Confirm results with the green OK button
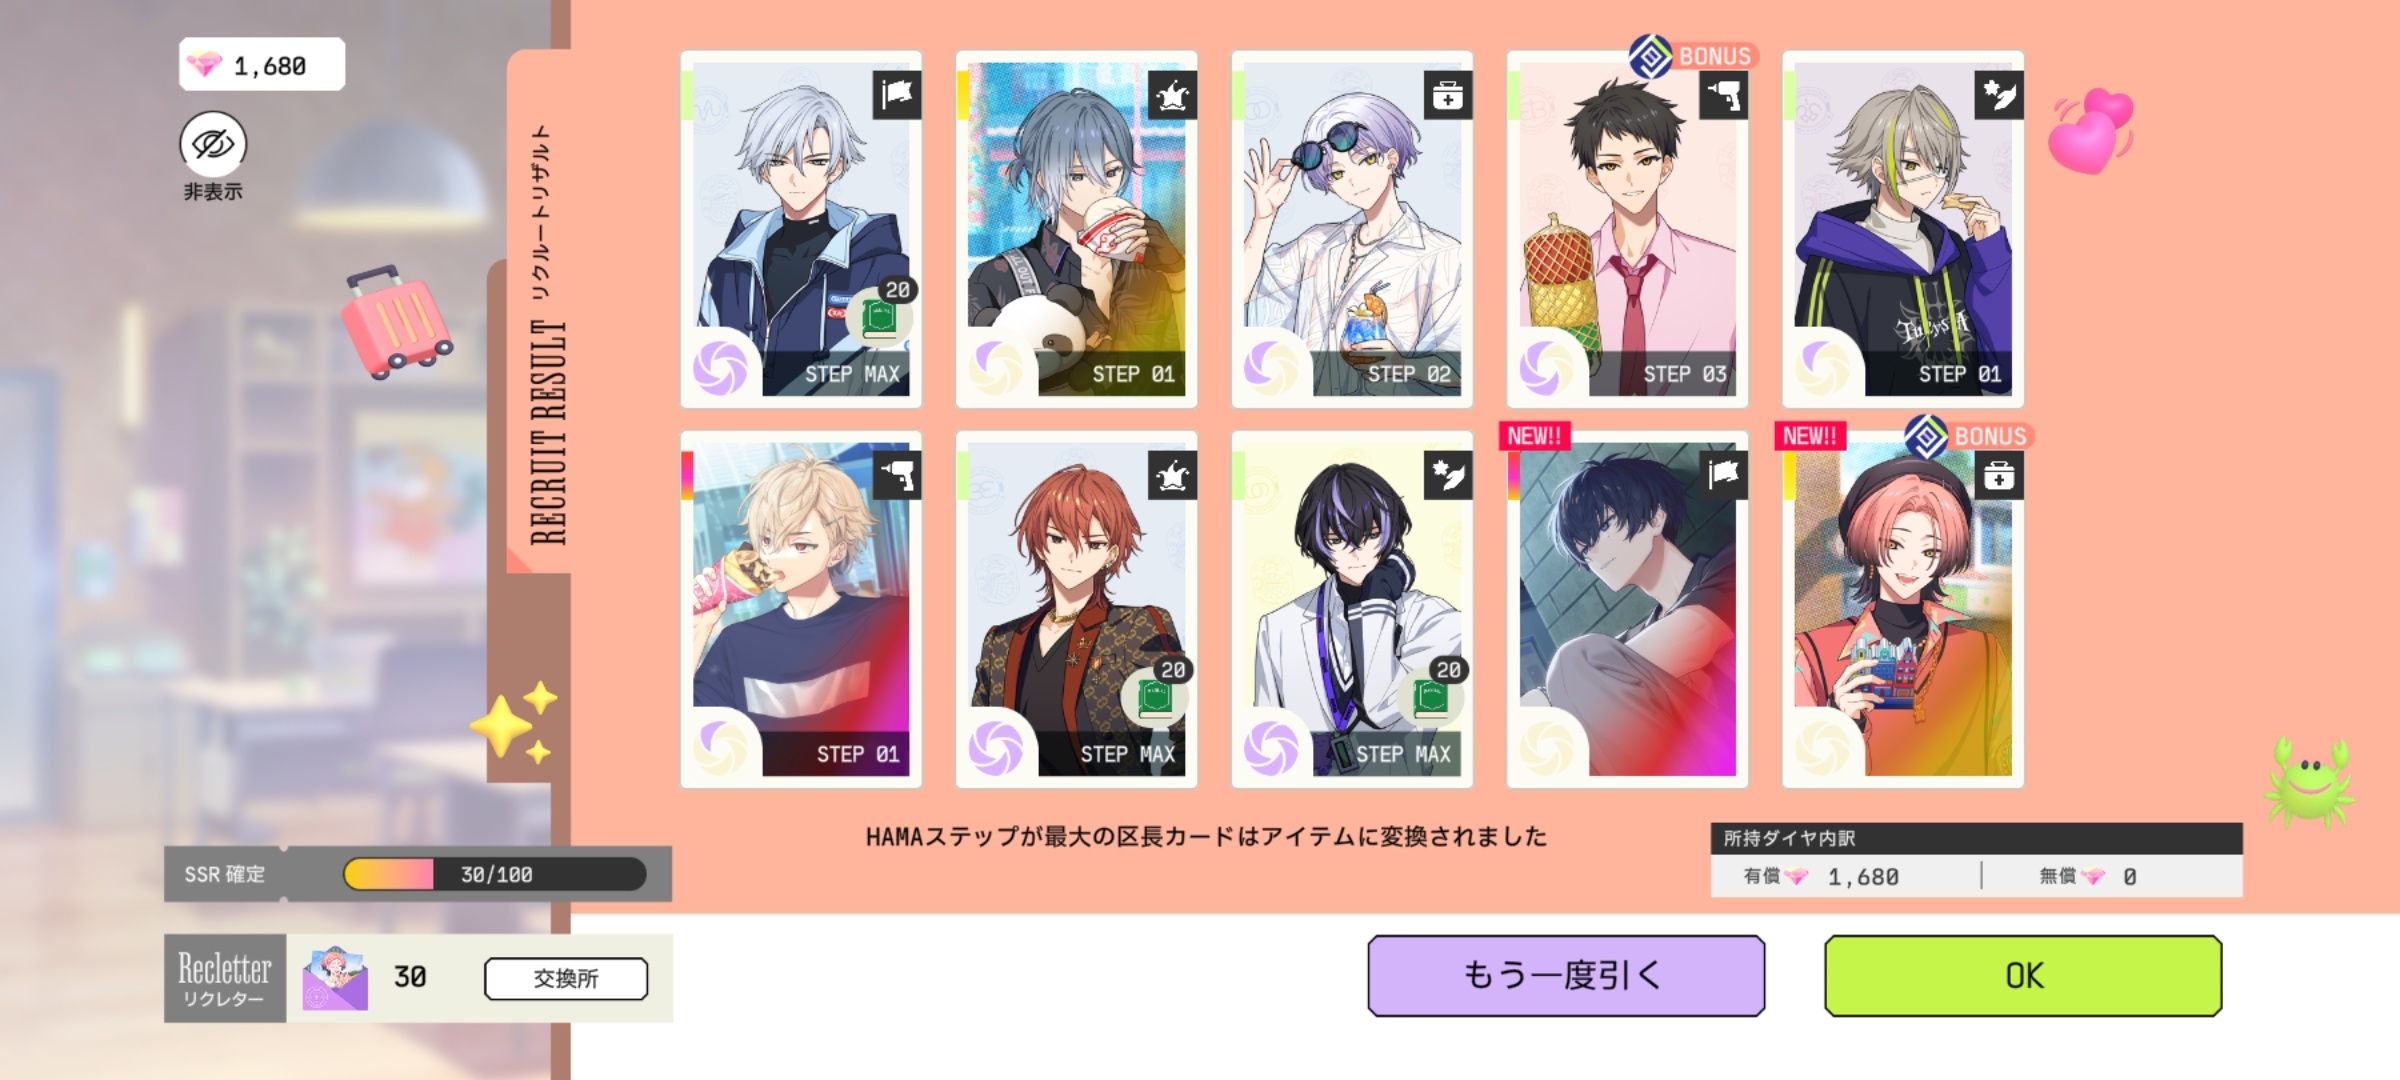Image resolution: width=2400 pixels, height=1080 pixels. point(2023,976)
